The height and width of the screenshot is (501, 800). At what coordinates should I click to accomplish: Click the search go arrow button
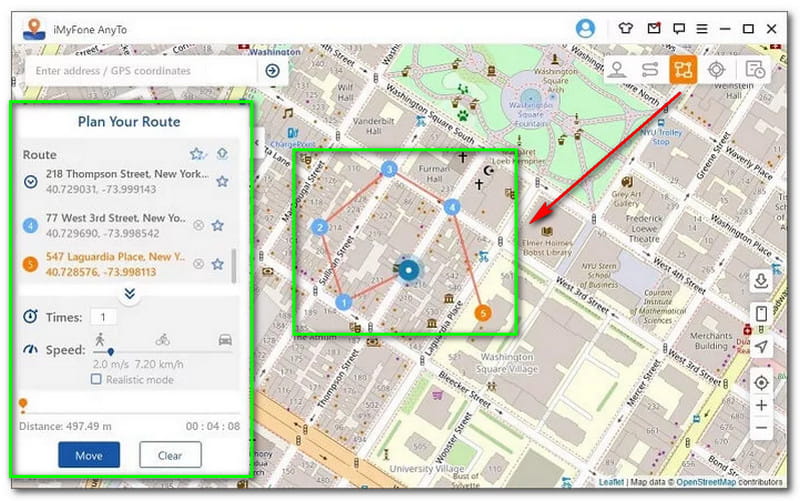(x=272, y=70)
